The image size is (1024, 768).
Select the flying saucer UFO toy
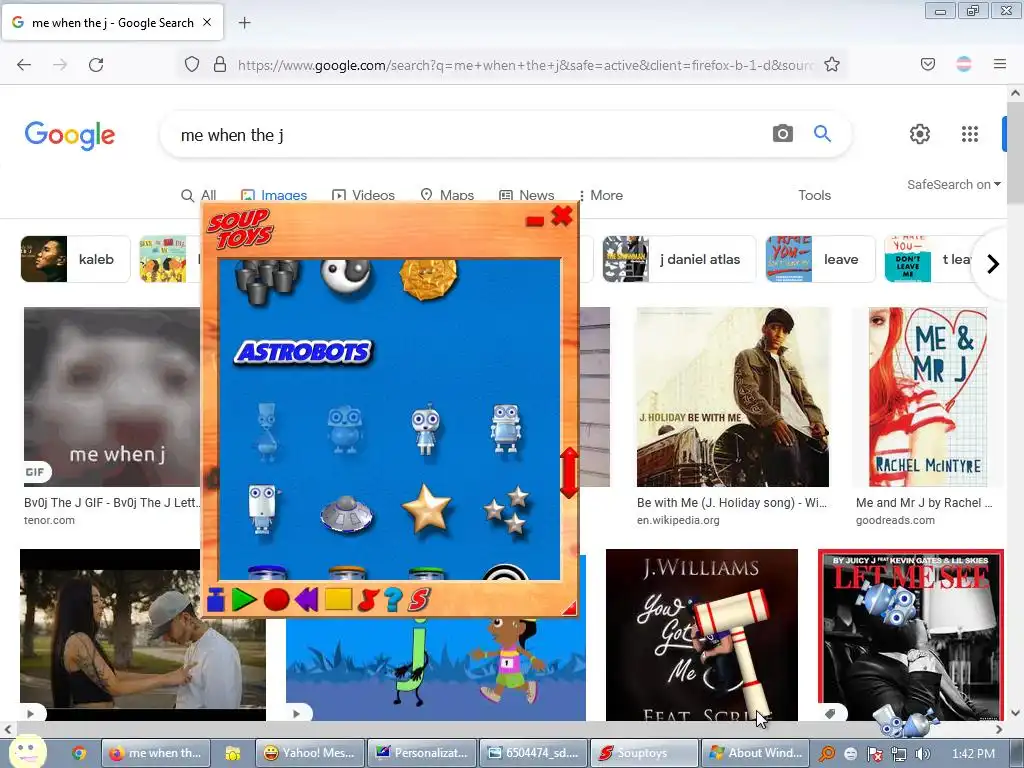[346, 514]
